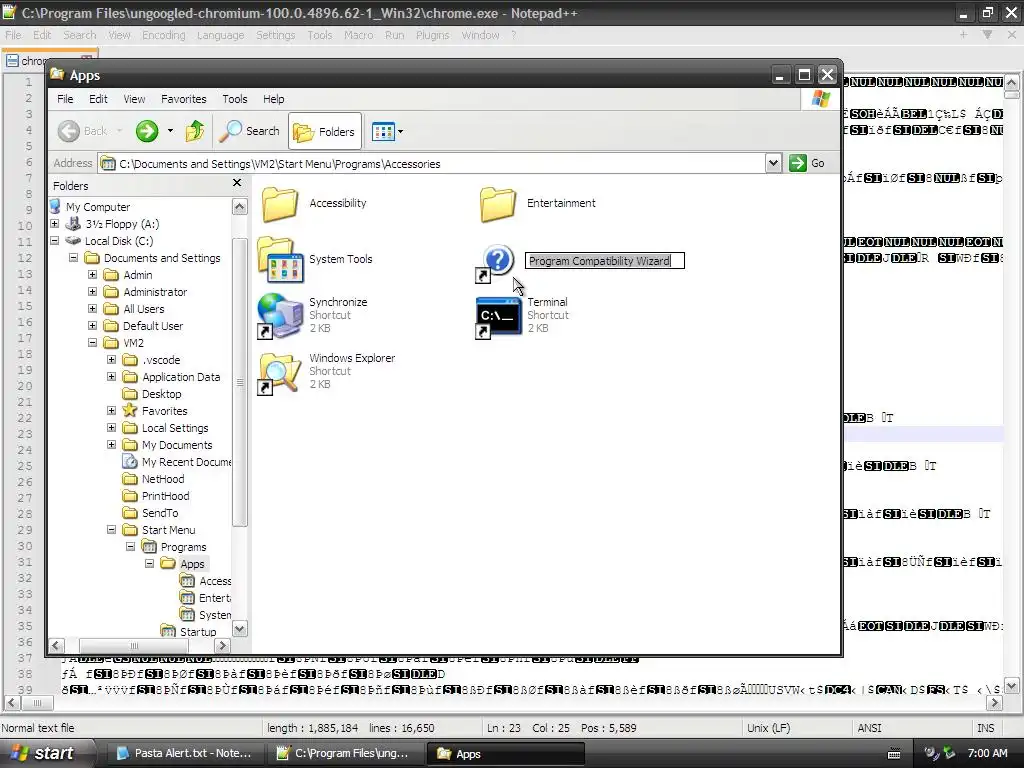Open the View menu in Apps window
The width and height of the screenshot is (1024, 768).
click(x=135, y=99)
